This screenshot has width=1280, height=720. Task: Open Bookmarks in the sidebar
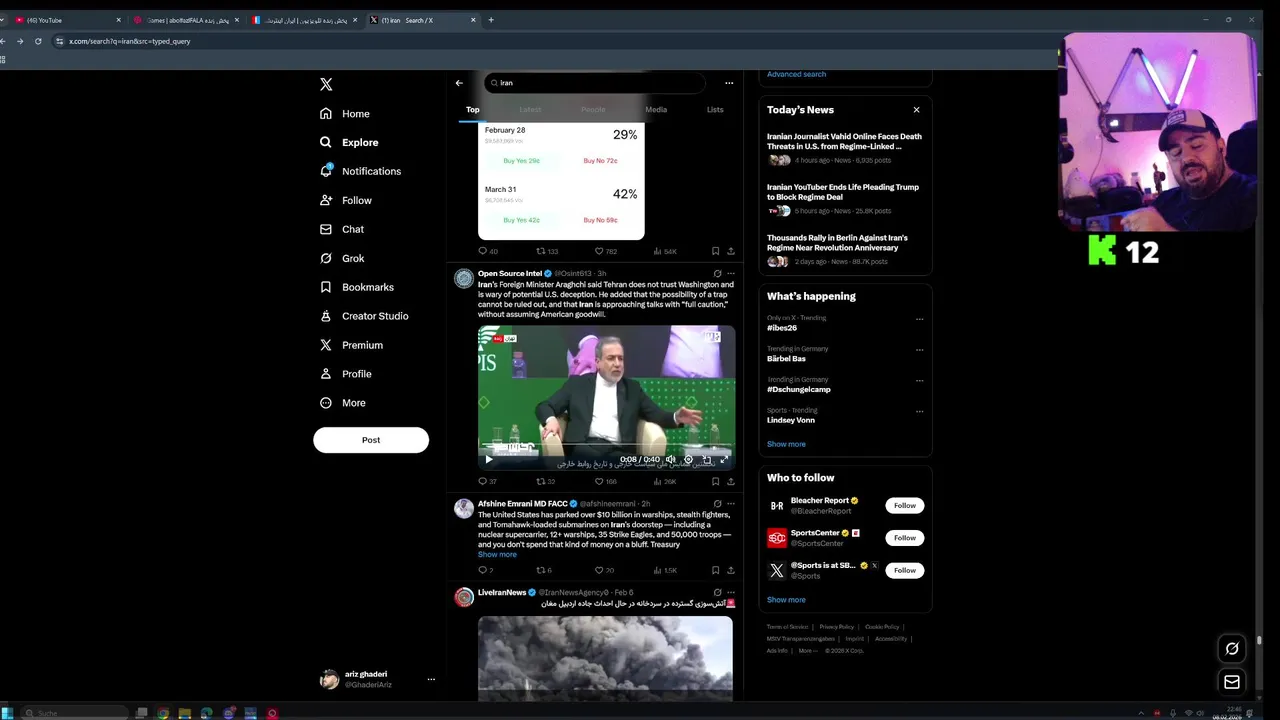pyautogui.click(x=356, y=287)
